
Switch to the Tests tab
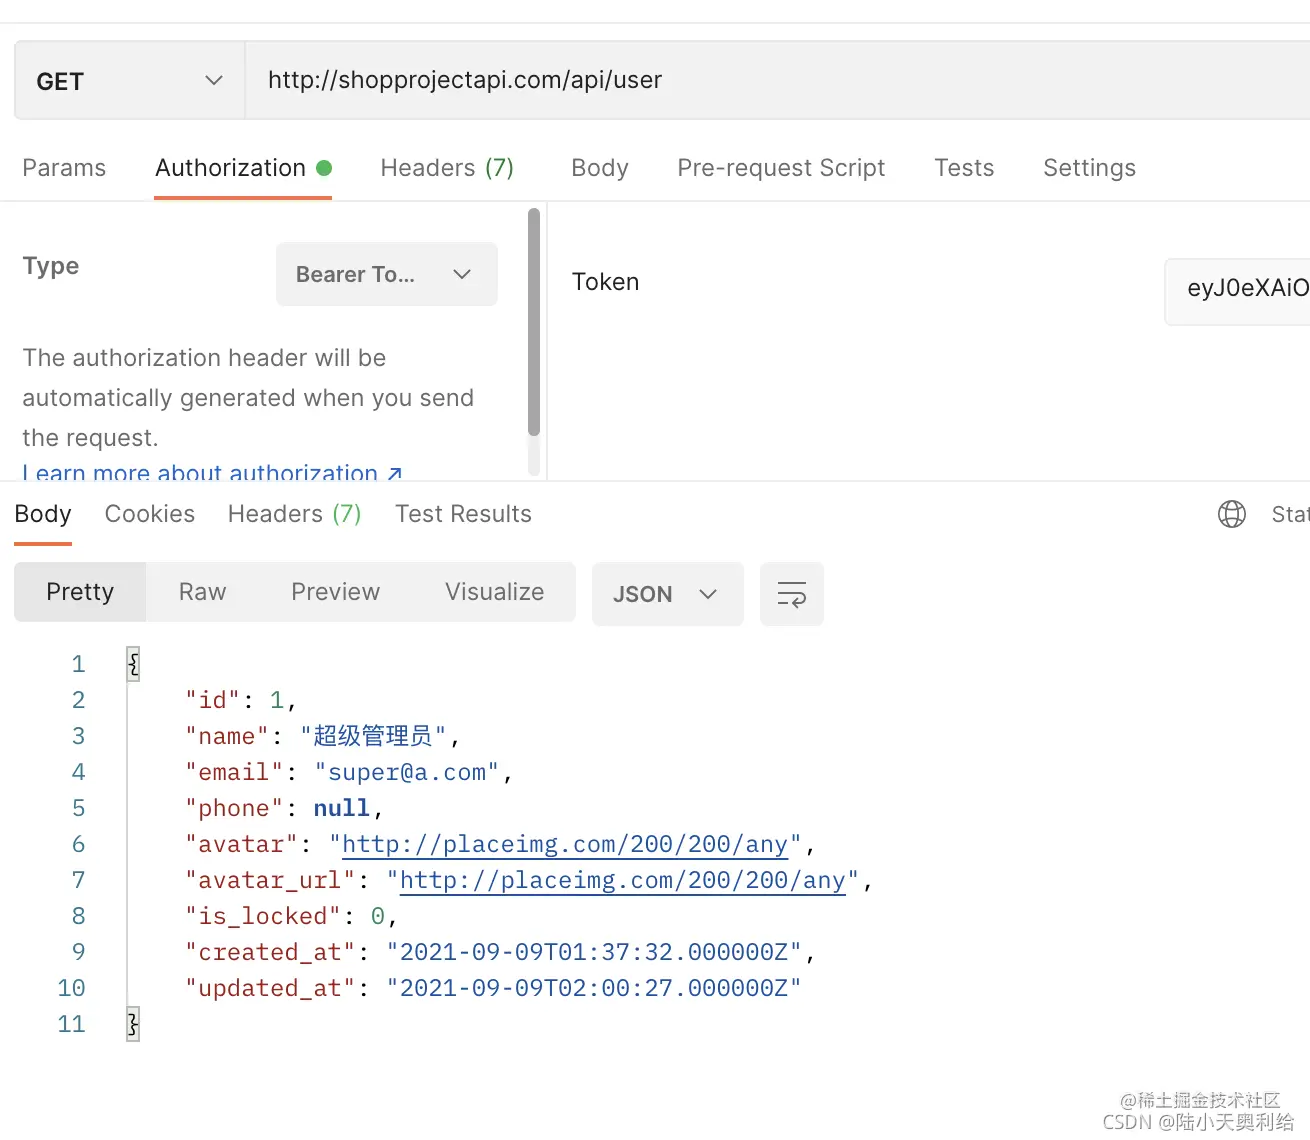[964, 168]
